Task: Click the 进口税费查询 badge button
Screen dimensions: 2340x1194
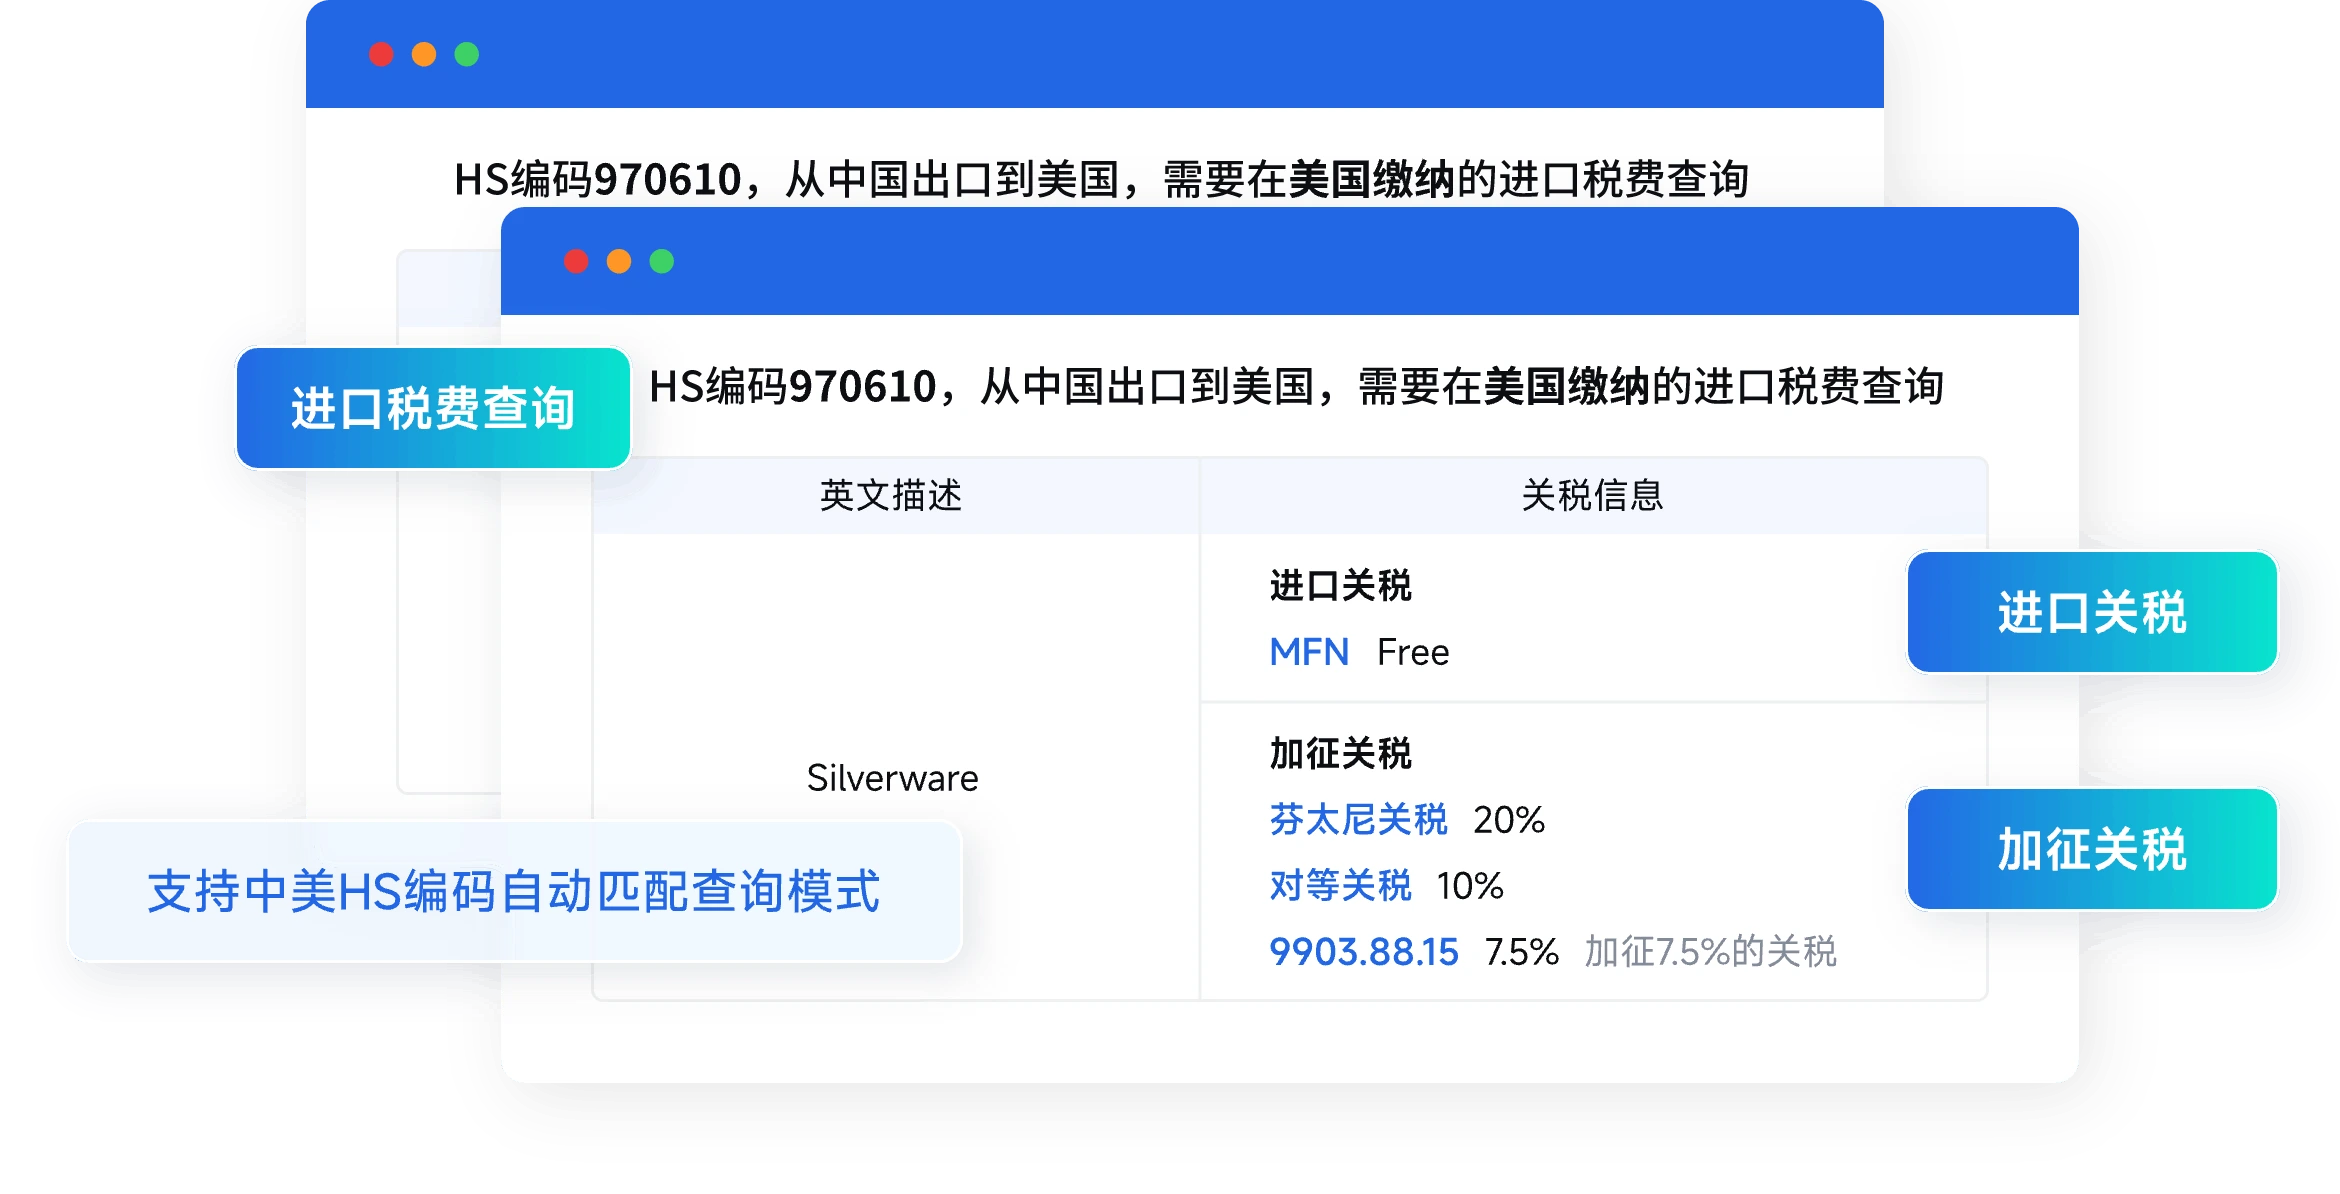Action: click(432, 408)
